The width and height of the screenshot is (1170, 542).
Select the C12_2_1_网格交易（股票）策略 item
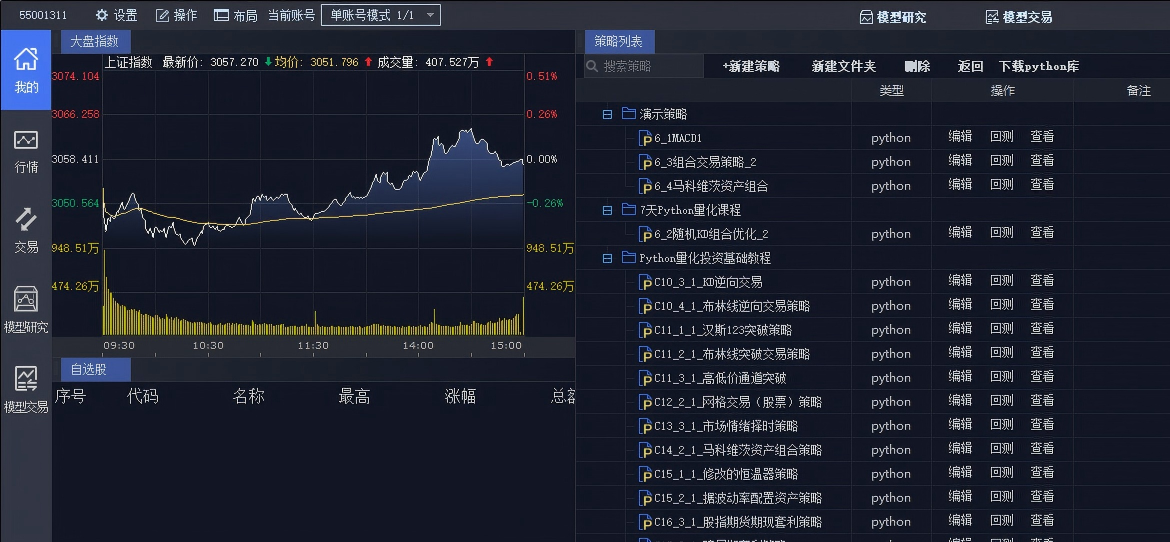[737, 402]
